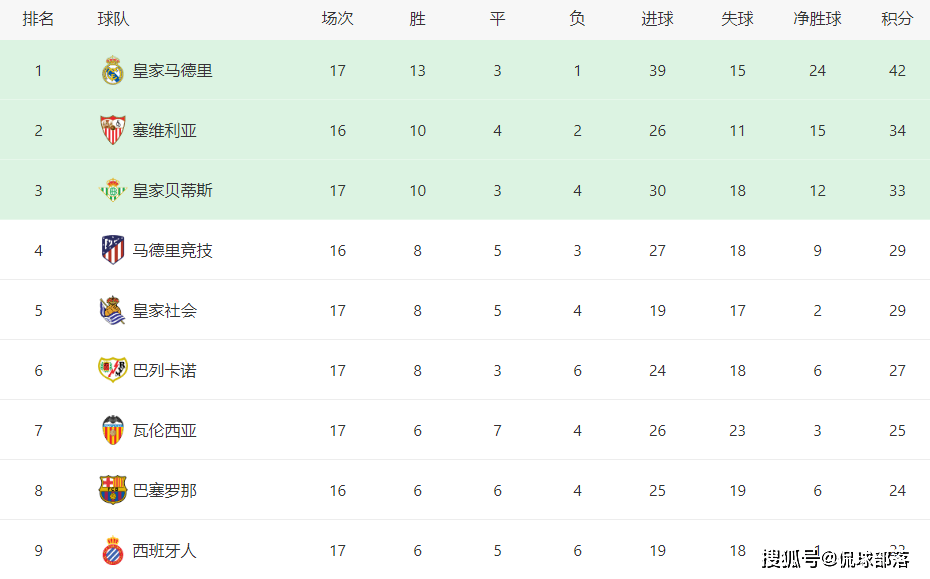Sort by the 净胜球 column header
Screen dimensions: 930x579
click(x=817, y=19)
